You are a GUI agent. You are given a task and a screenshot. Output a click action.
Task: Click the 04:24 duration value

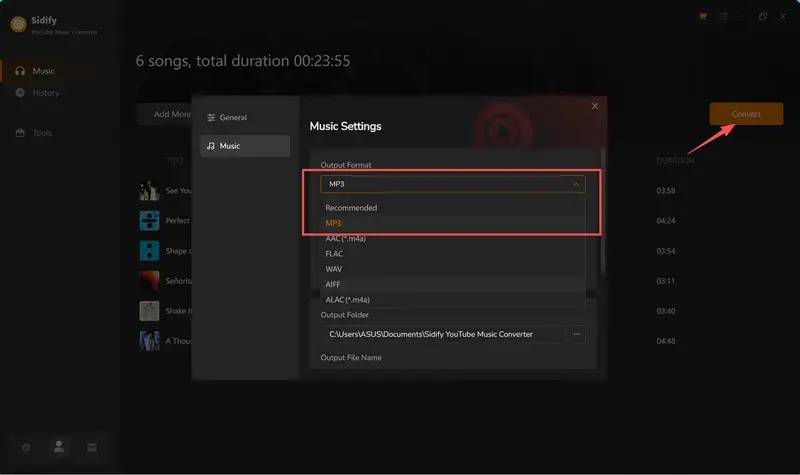click(666, 221)
